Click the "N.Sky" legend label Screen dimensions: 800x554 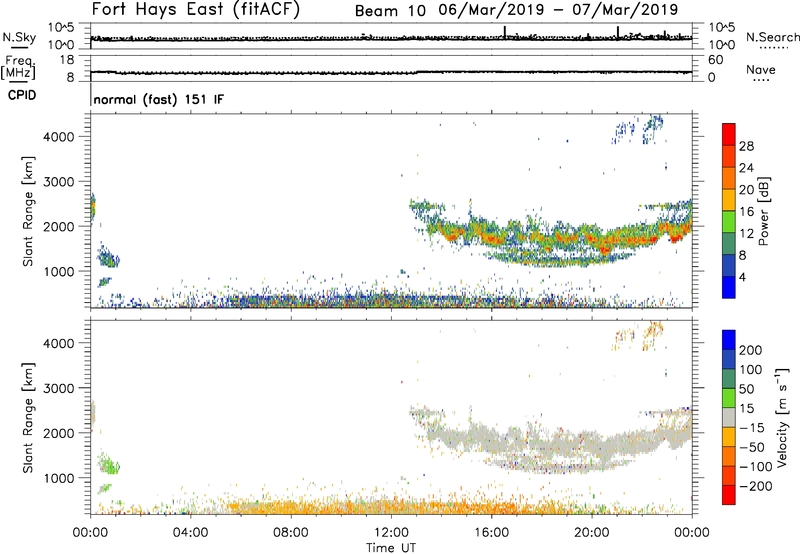tap(19, 37)
